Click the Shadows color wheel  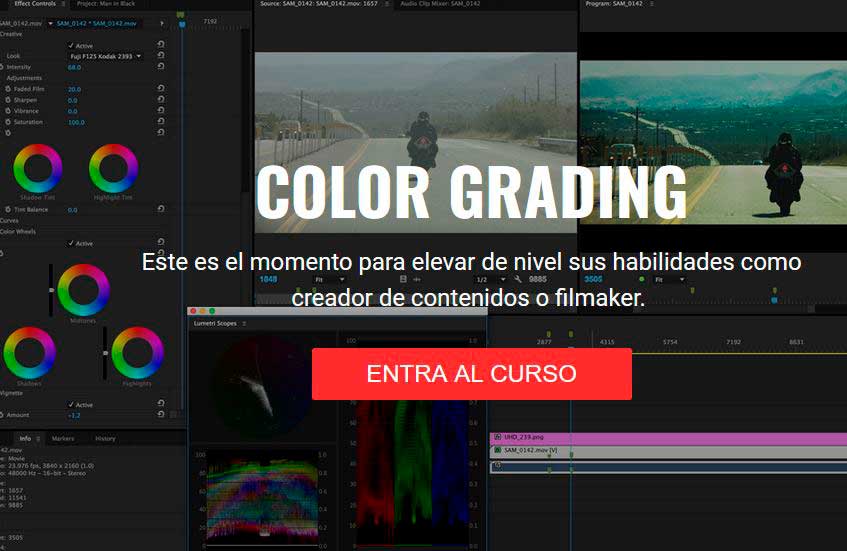pyautogui.click(x=29, y=353)
